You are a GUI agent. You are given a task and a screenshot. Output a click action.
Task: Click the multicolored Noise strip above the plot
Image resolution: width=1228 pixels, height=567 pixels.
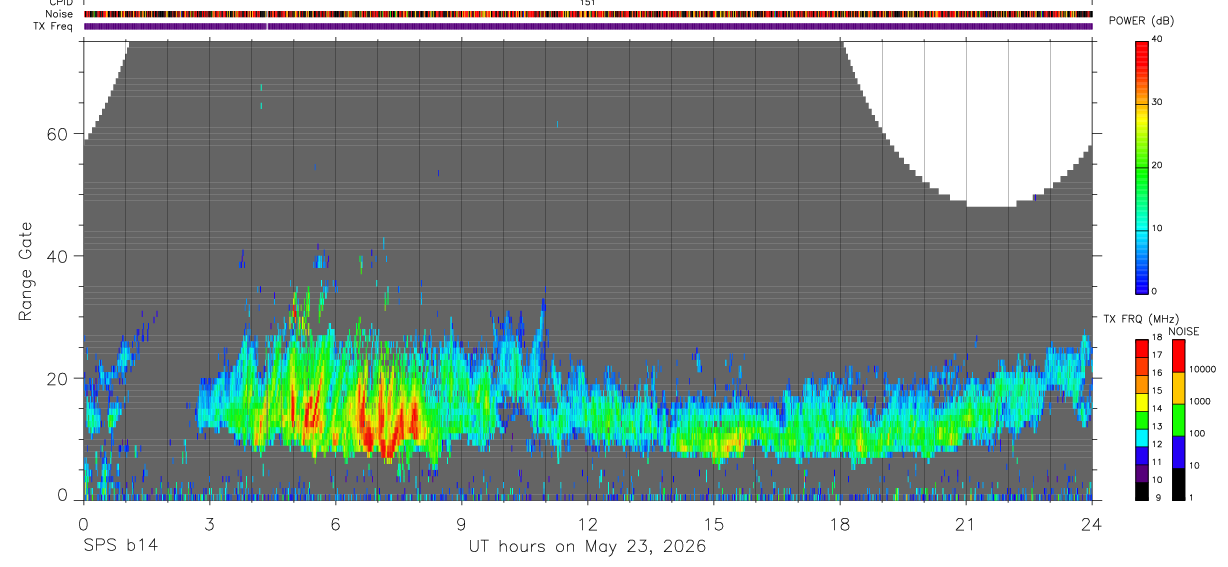[588, 14]
